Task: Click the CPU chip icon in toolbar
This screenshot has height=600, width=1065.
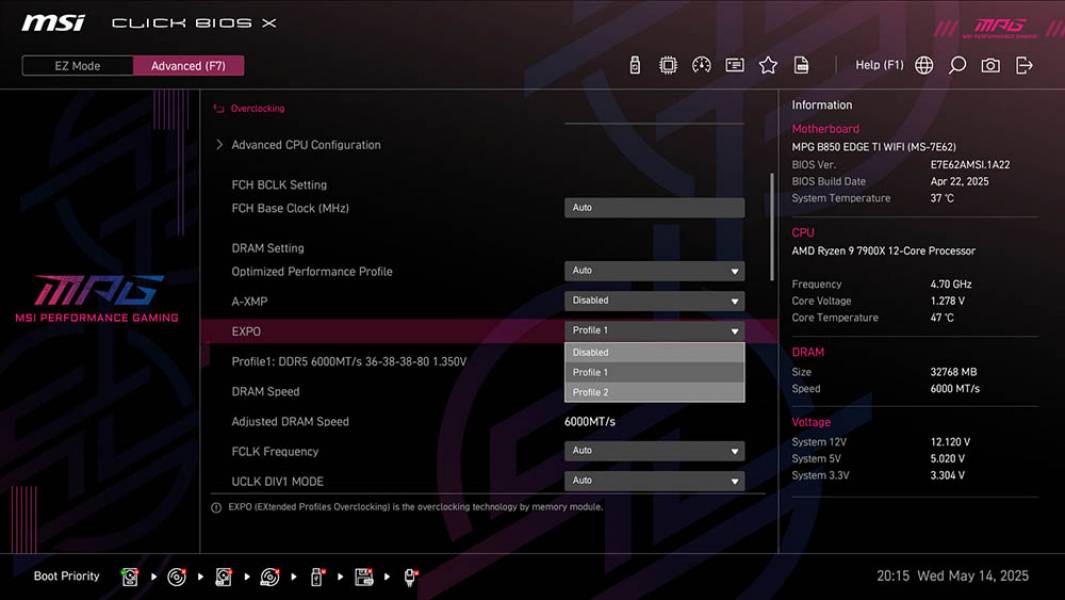Action: [x=668, y=65]
